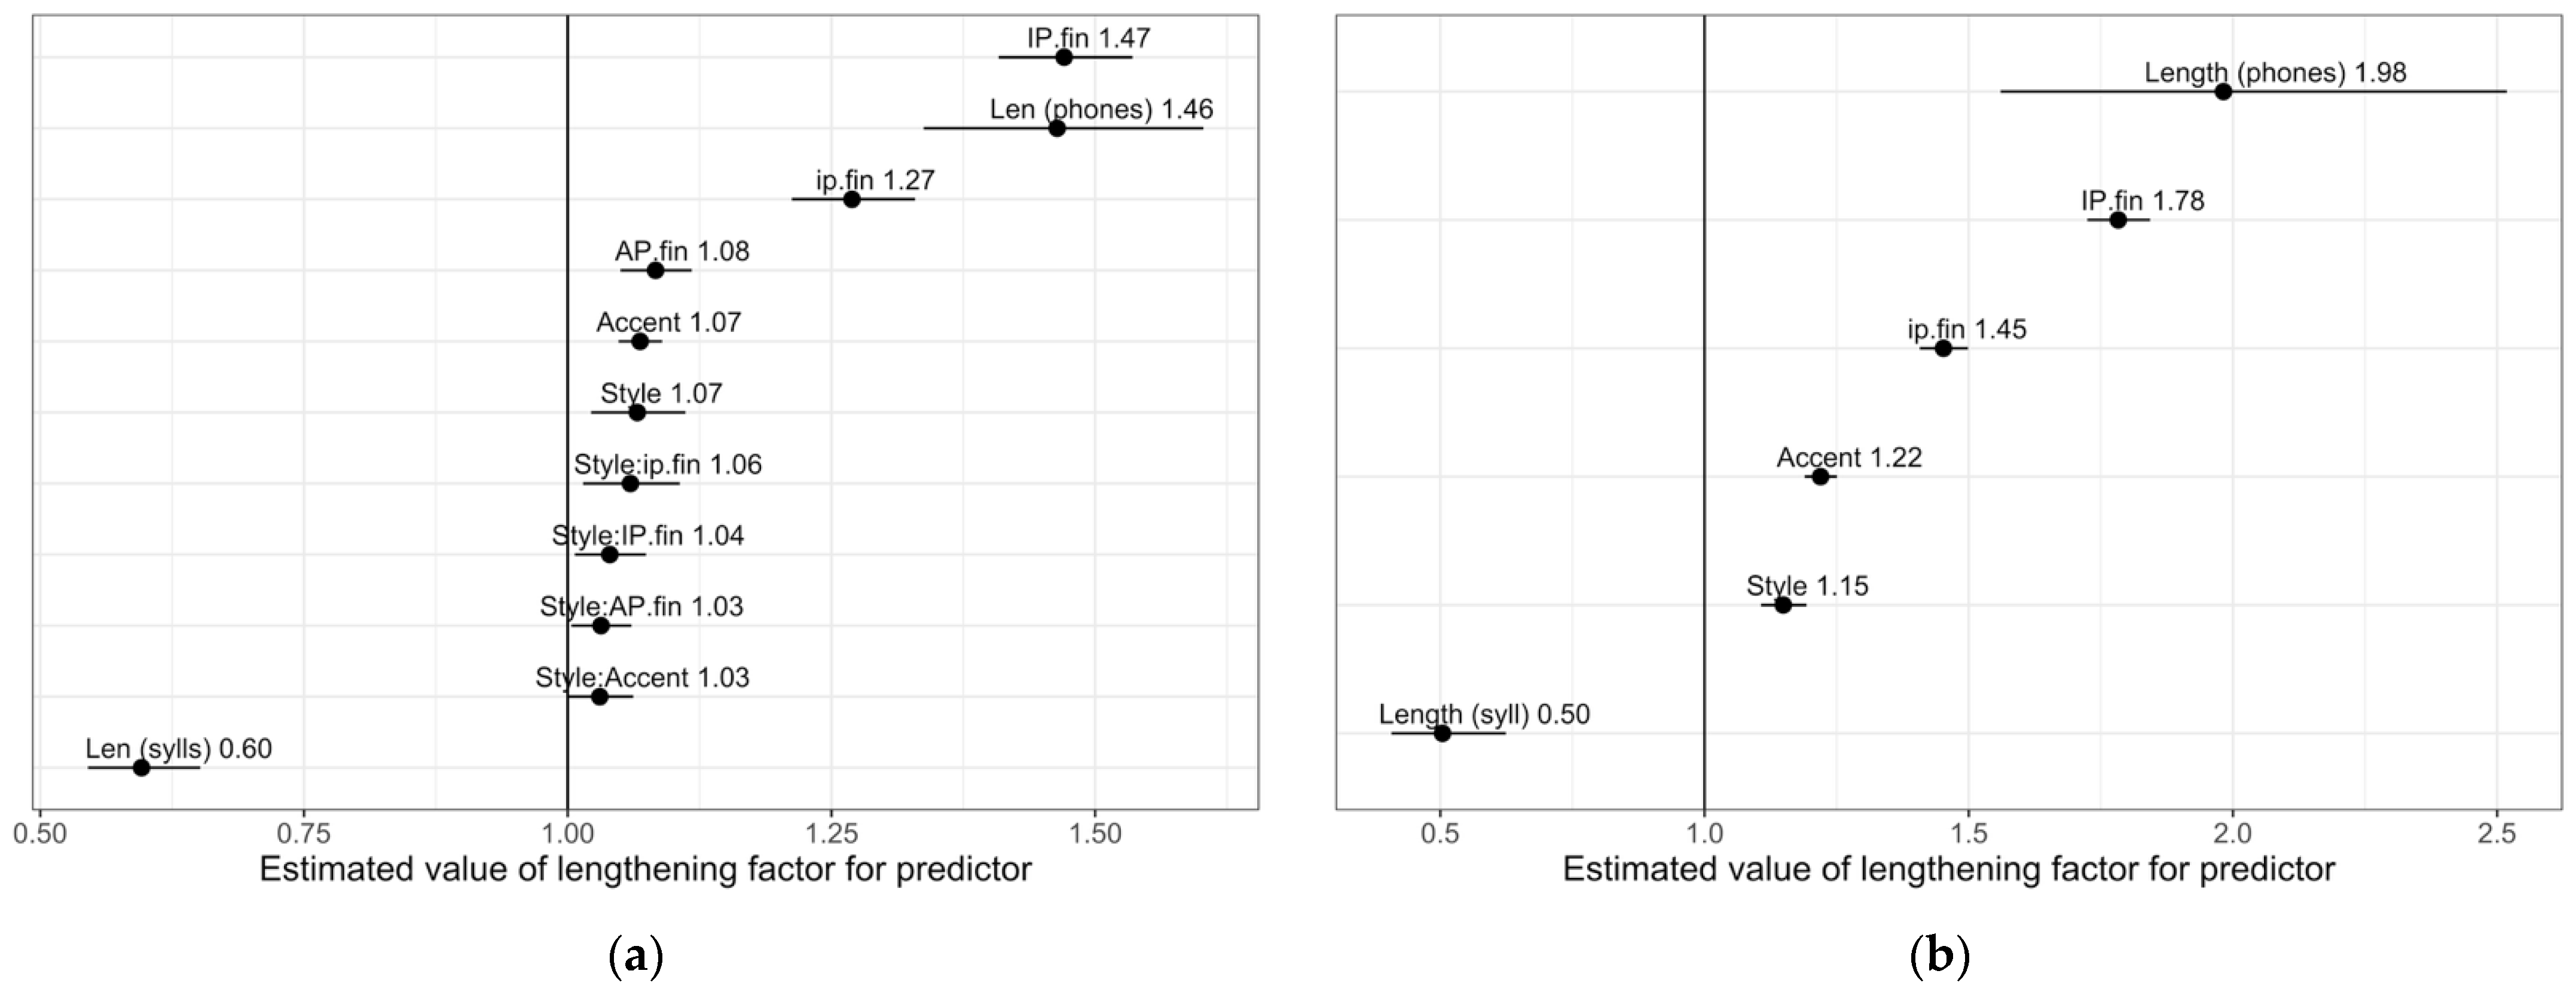
Task: Select the ip.fin 1.27 point in panel a
Action: pyautogui.click(x=852, y=199)
